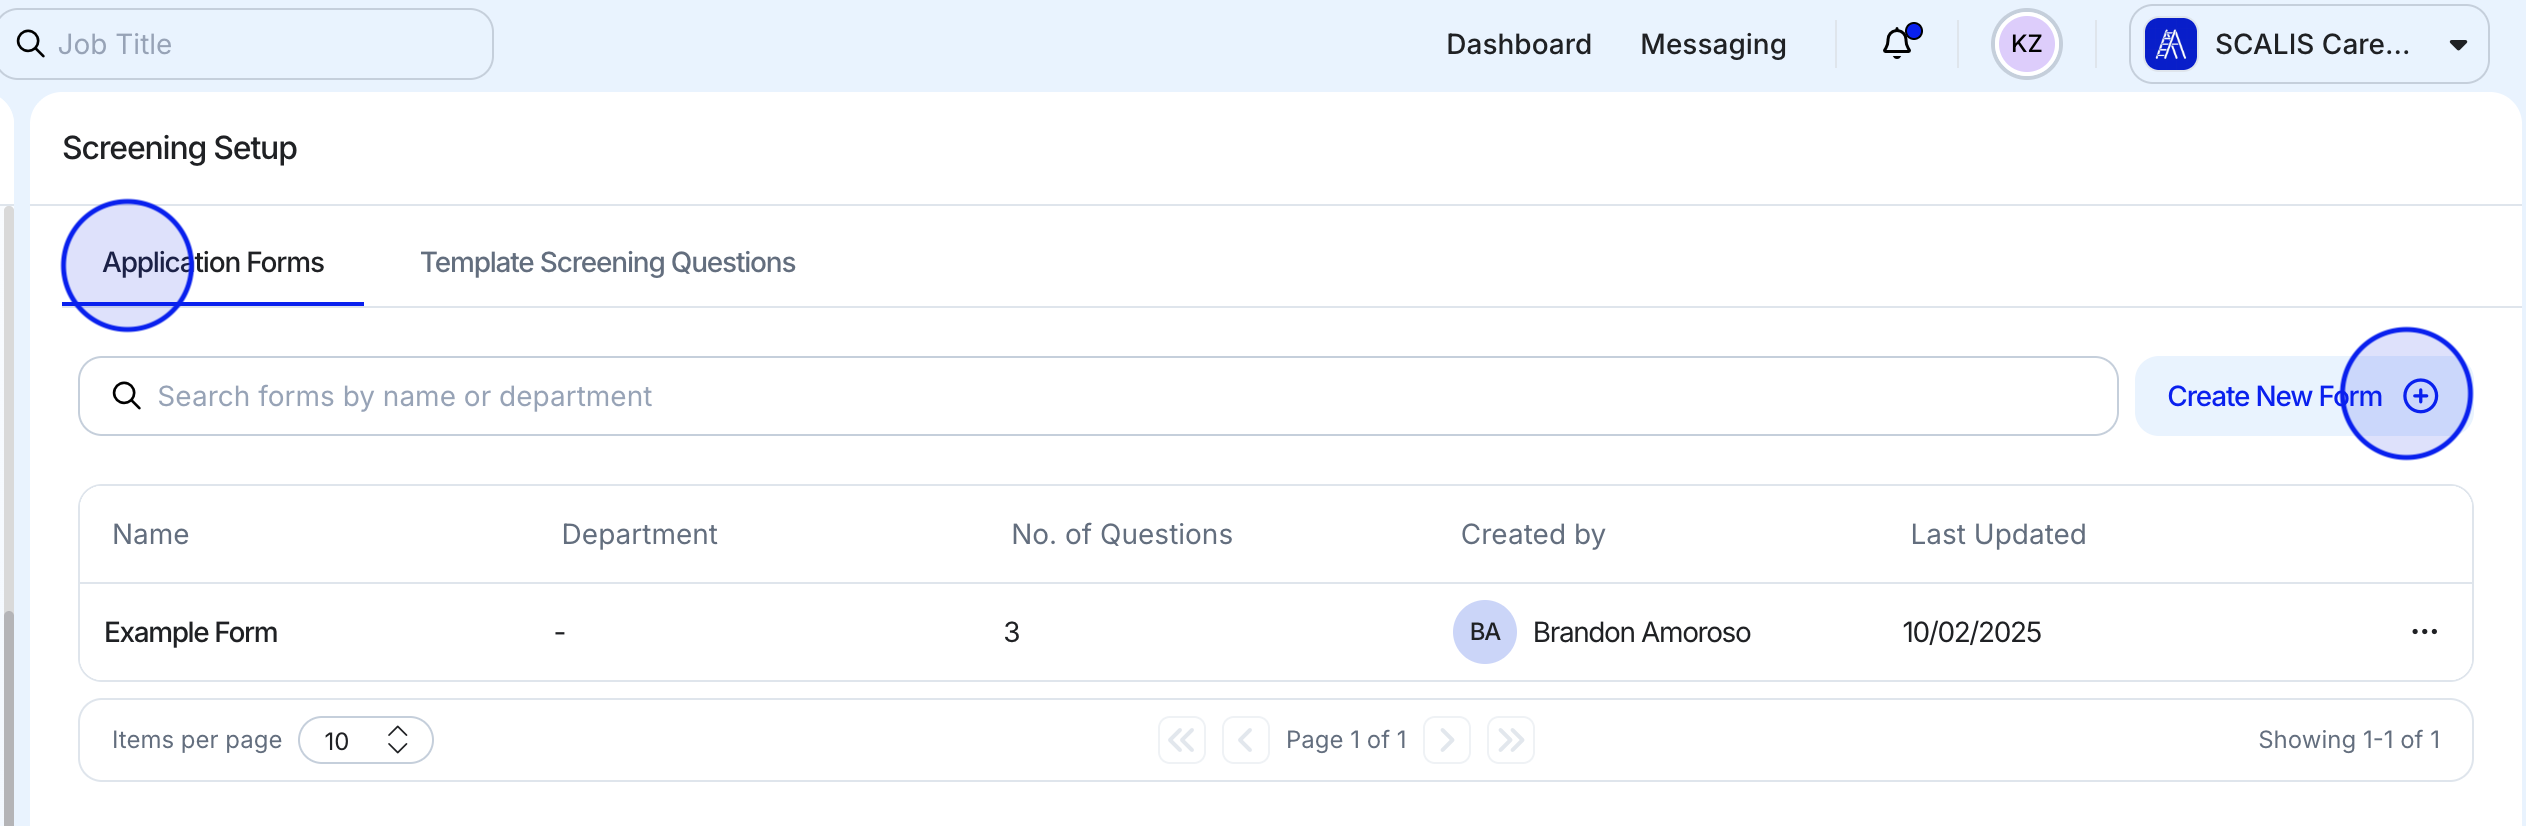
Task: Click the plus icon on Create New Form
Action: coord(2420,395)
